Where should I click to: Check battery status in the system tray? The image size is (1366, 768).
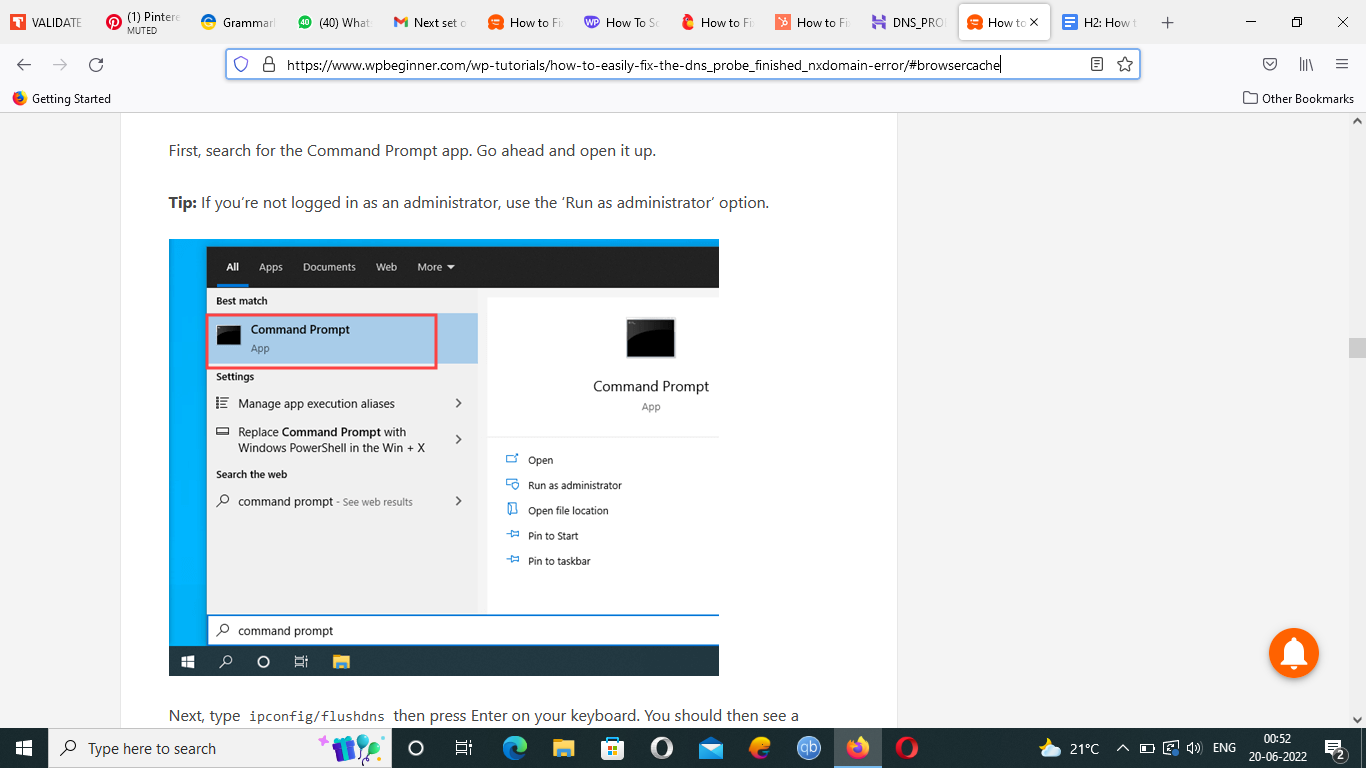click(1147, 748)
